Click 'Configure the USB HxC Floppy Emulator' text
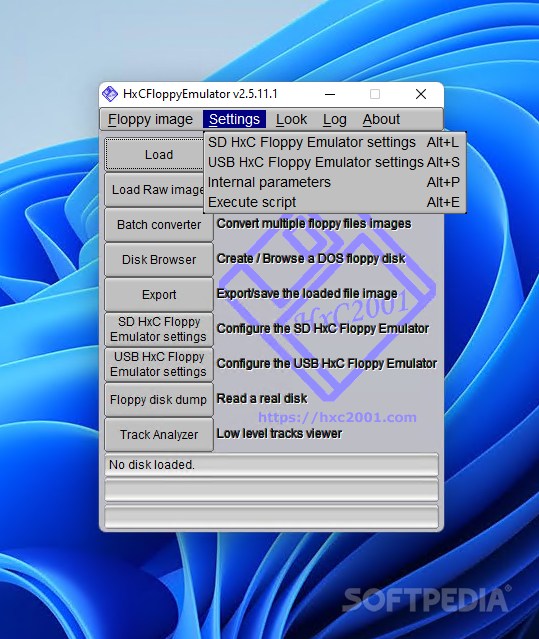Viewport: 539px width, 639px height. pos(327,364)
